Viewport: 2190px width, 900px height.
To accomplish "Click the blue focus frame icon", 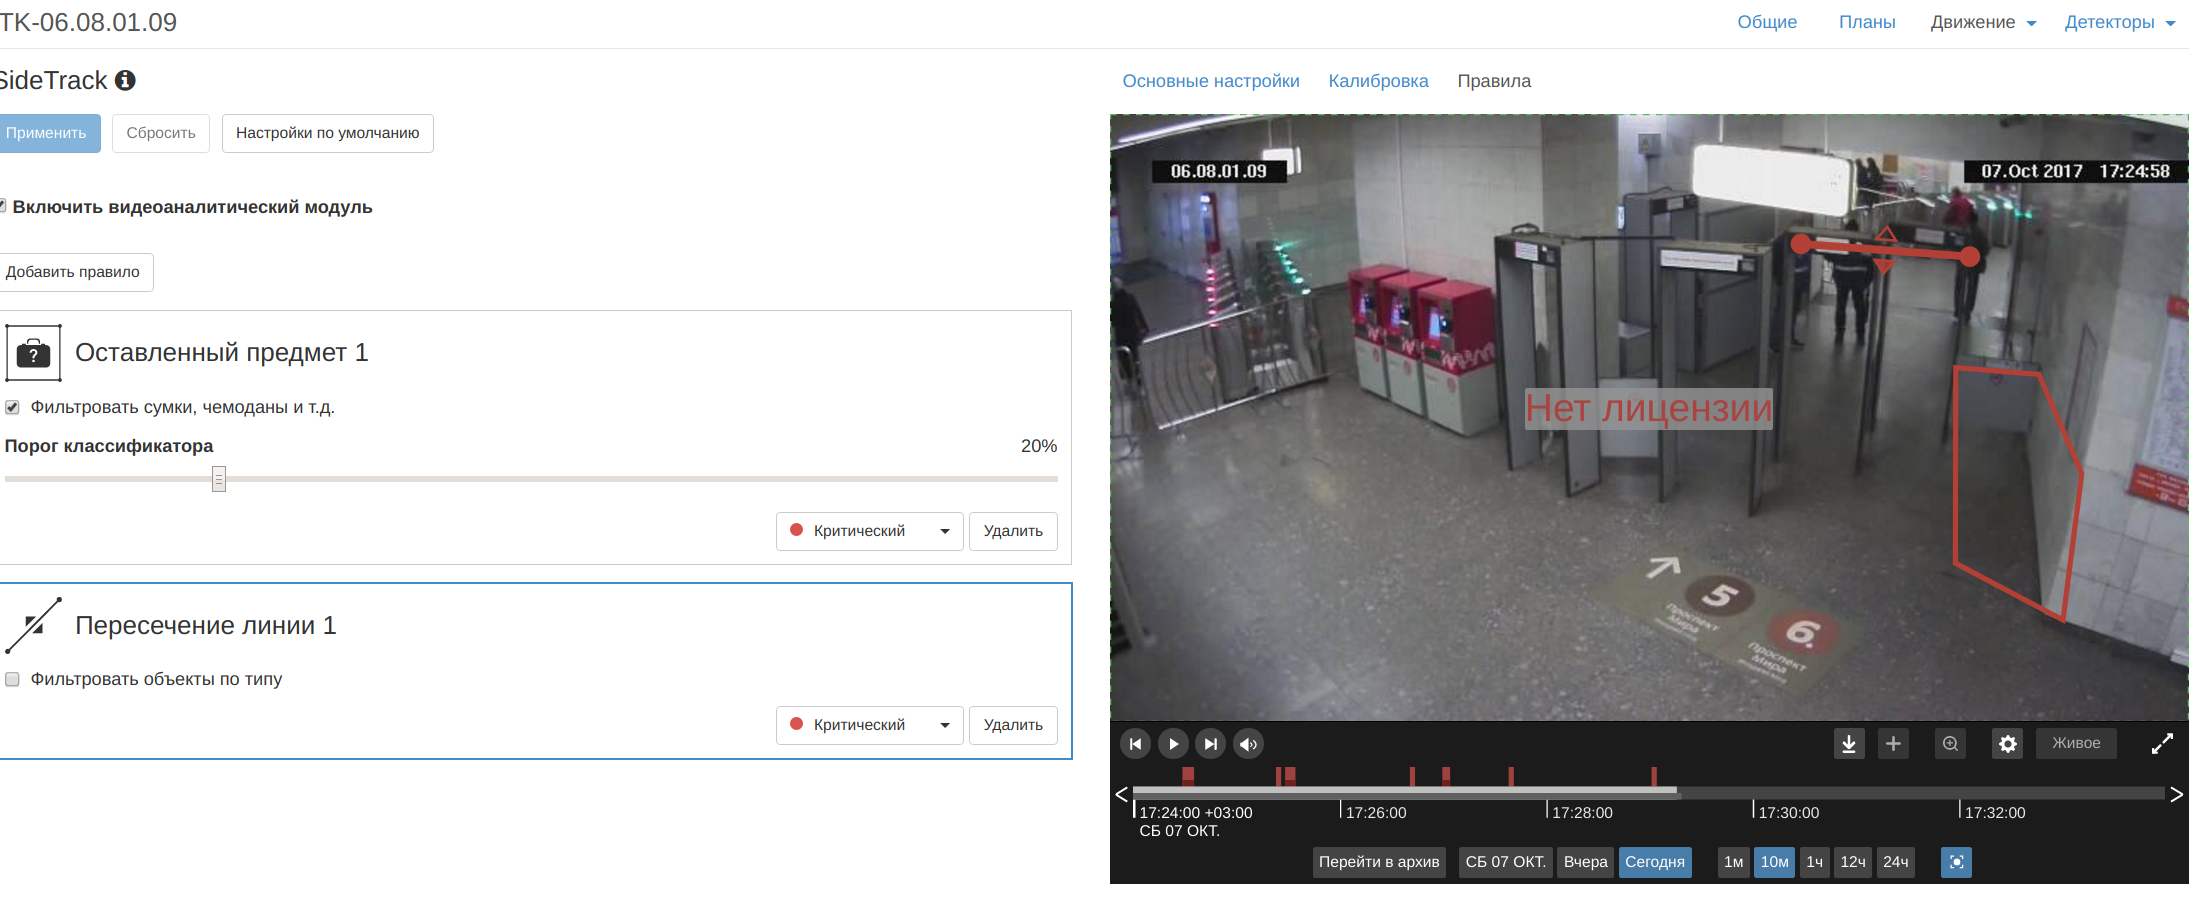I will coord(1956,862).
